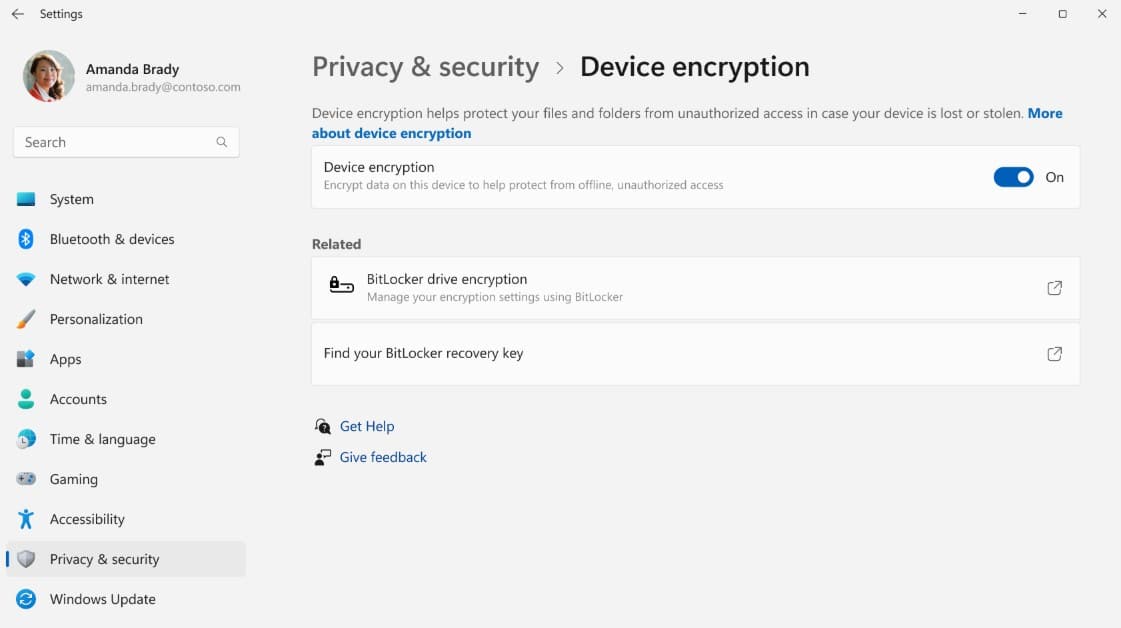Minimize the Settings window
The image size is (1121, 628).
(x=1022, y=14)
